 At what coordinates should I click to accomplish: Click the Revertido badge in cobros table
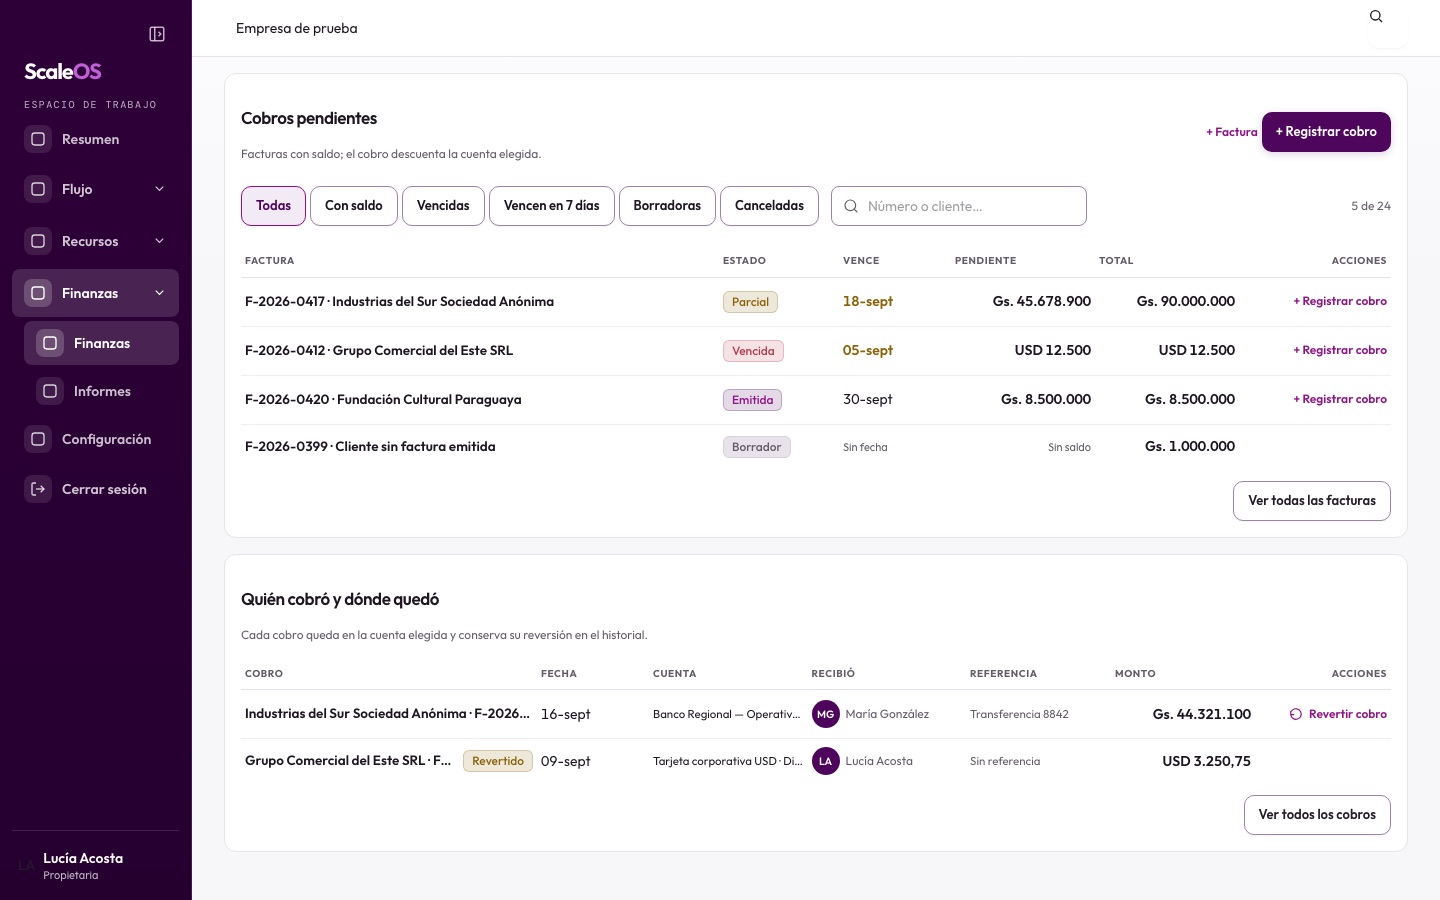tap(498, 761)
